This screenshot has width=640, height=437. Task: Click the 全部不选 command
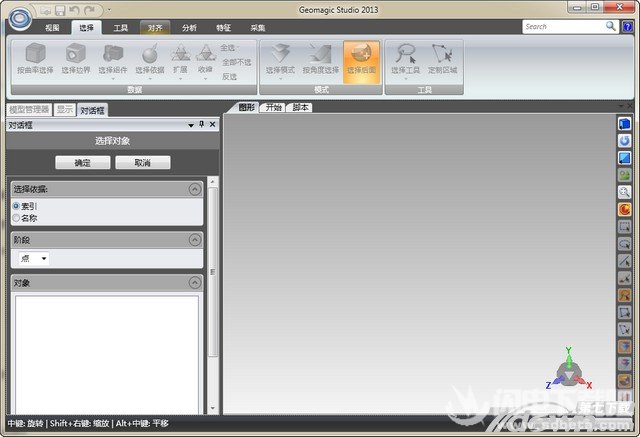tap(236, 62)
